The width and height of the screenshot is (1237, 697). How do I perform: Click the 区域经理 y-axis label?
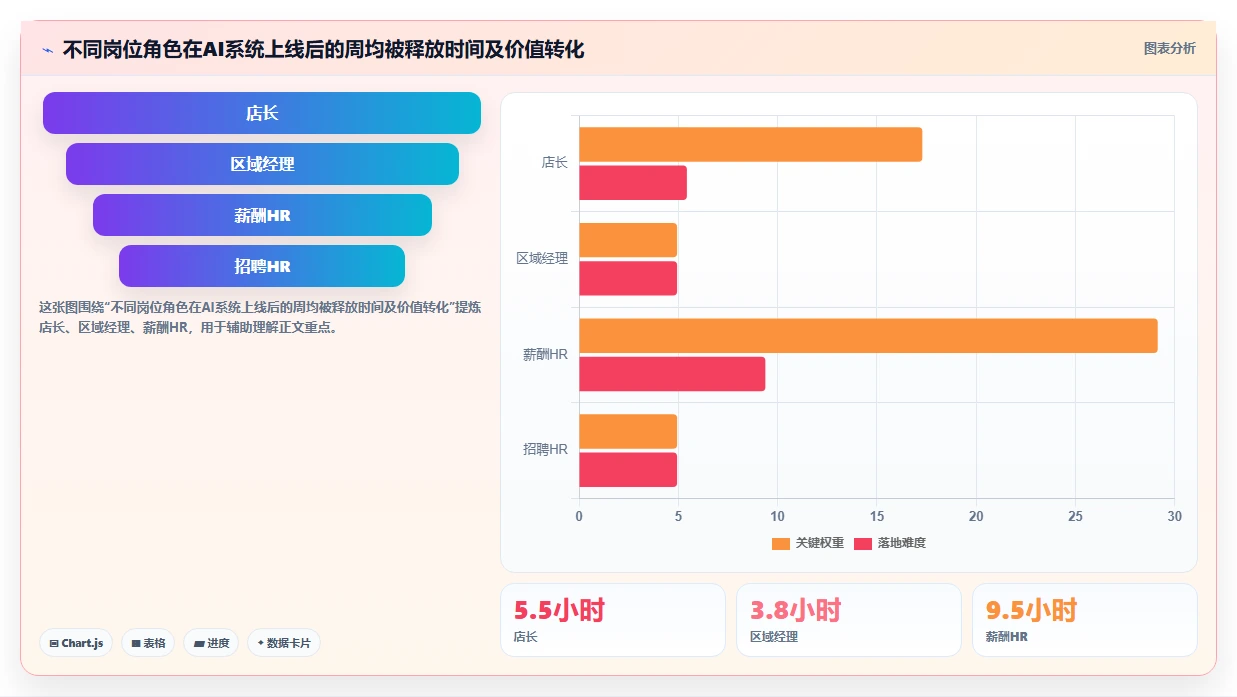[x=542, y=258]
